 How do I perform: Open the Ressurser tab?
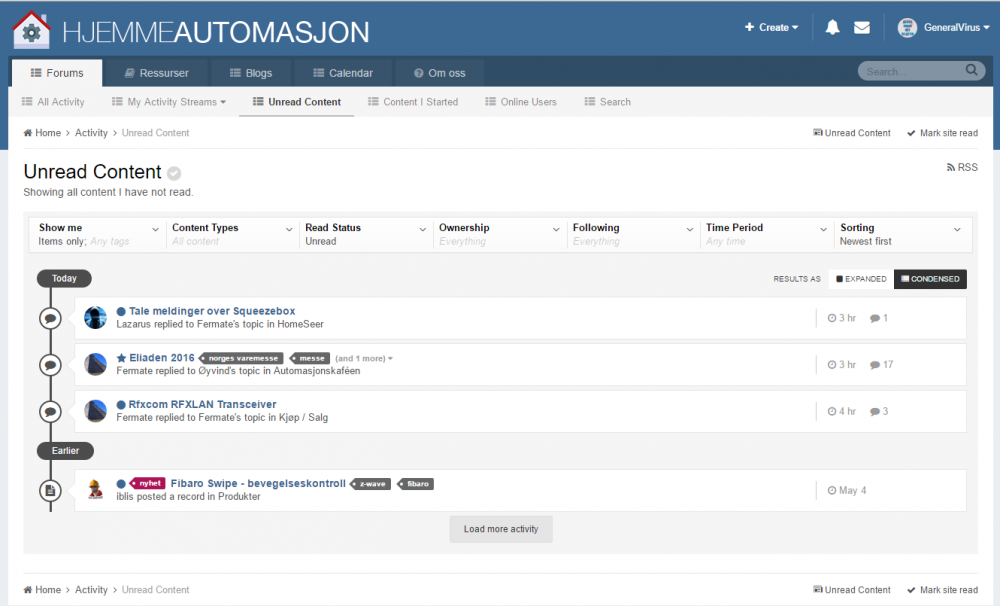pyautogui.click(x=157, y=73)
